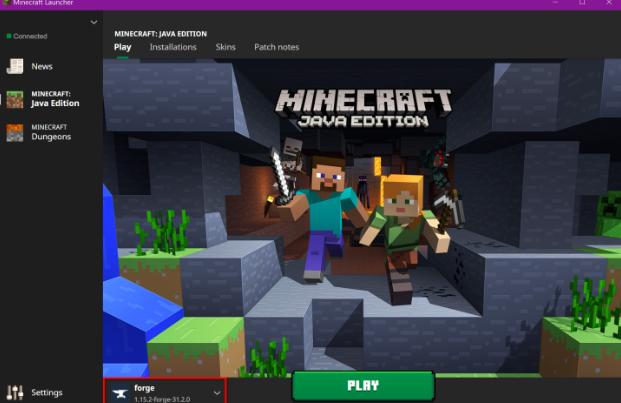This screenshot has height=403, width=621.
Task: Open the Installations tab
Action: point(173,47)
